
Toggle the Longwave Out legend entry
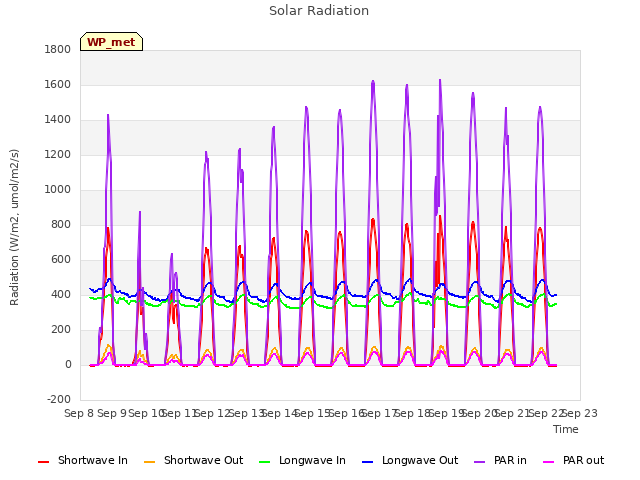pyautogui.click(x=410, y=461)
